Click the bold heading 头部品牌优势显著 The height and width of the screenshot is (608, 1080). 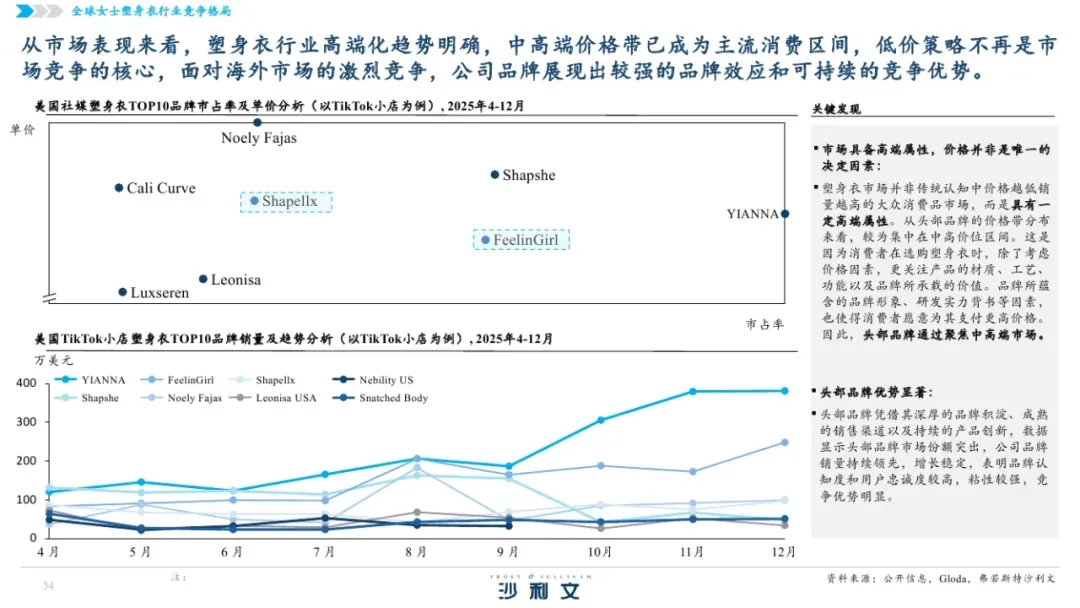(876, 392)
